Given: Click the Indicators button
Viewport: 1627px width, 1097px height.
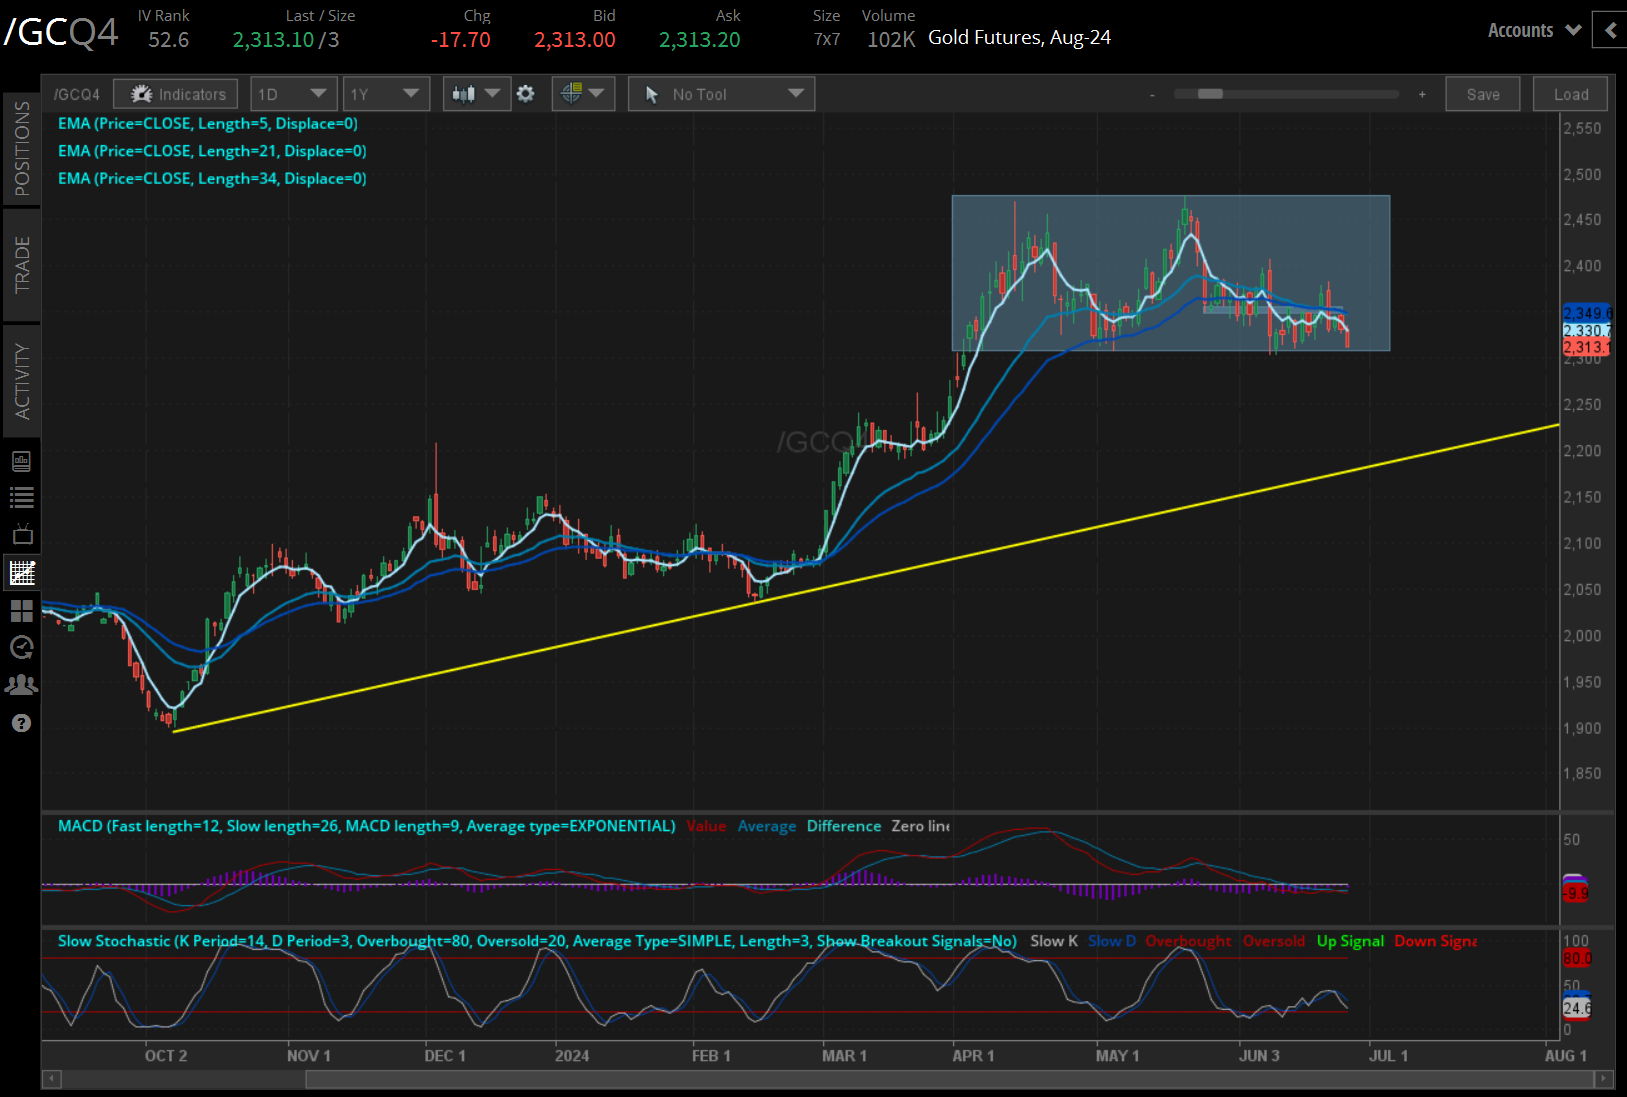Looking at the screenshot, I should [x=176, y=94].
